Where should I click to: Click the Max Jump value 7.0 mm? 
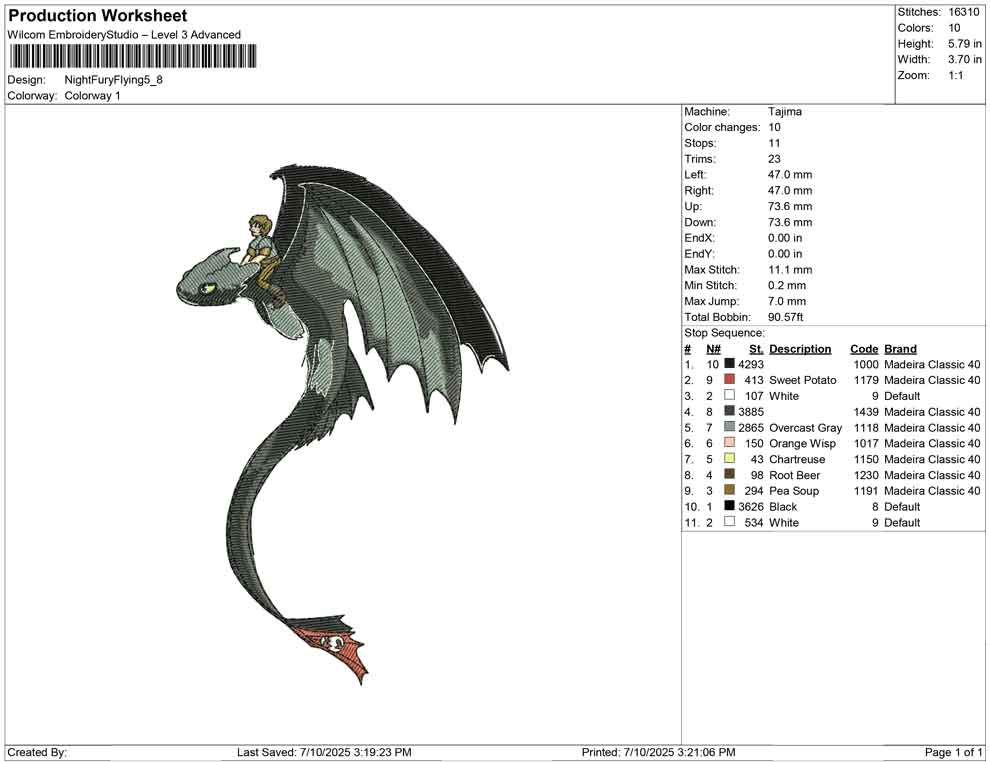(787, 301)
